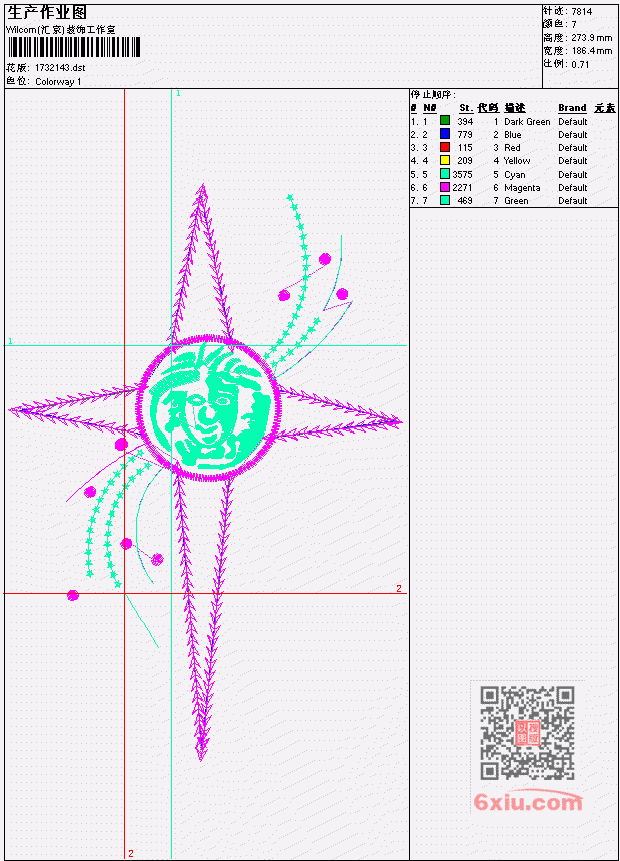Click 'Default' brand in the Cyan row
This screenshot has height=861, width=620.
click(x=573, y=175)
